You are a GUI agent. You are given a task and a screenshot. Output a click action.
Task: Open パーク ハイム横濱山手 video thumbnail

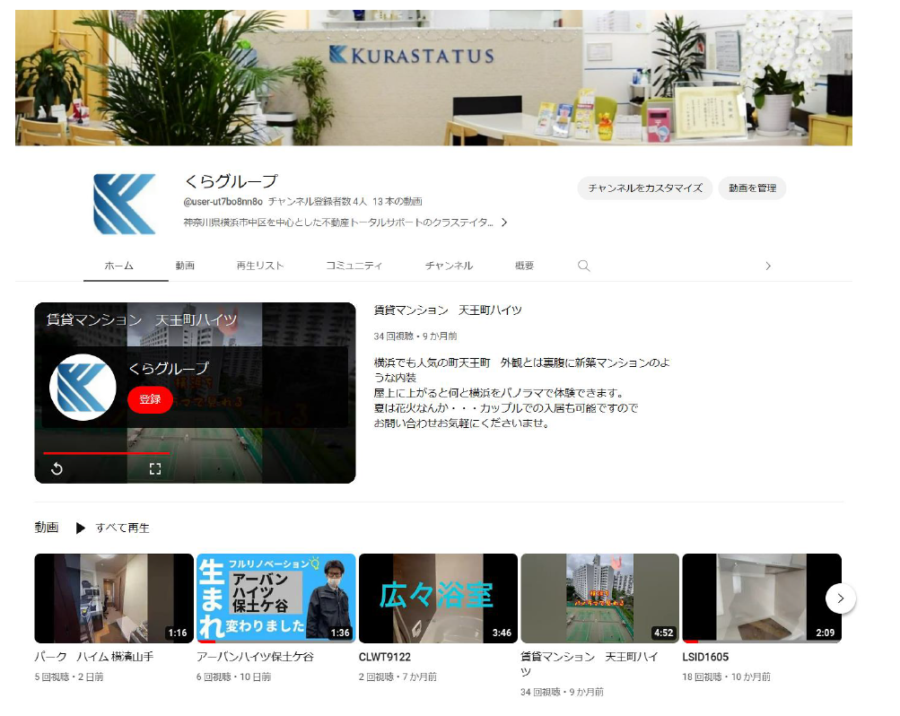click(x=114, y=598)
